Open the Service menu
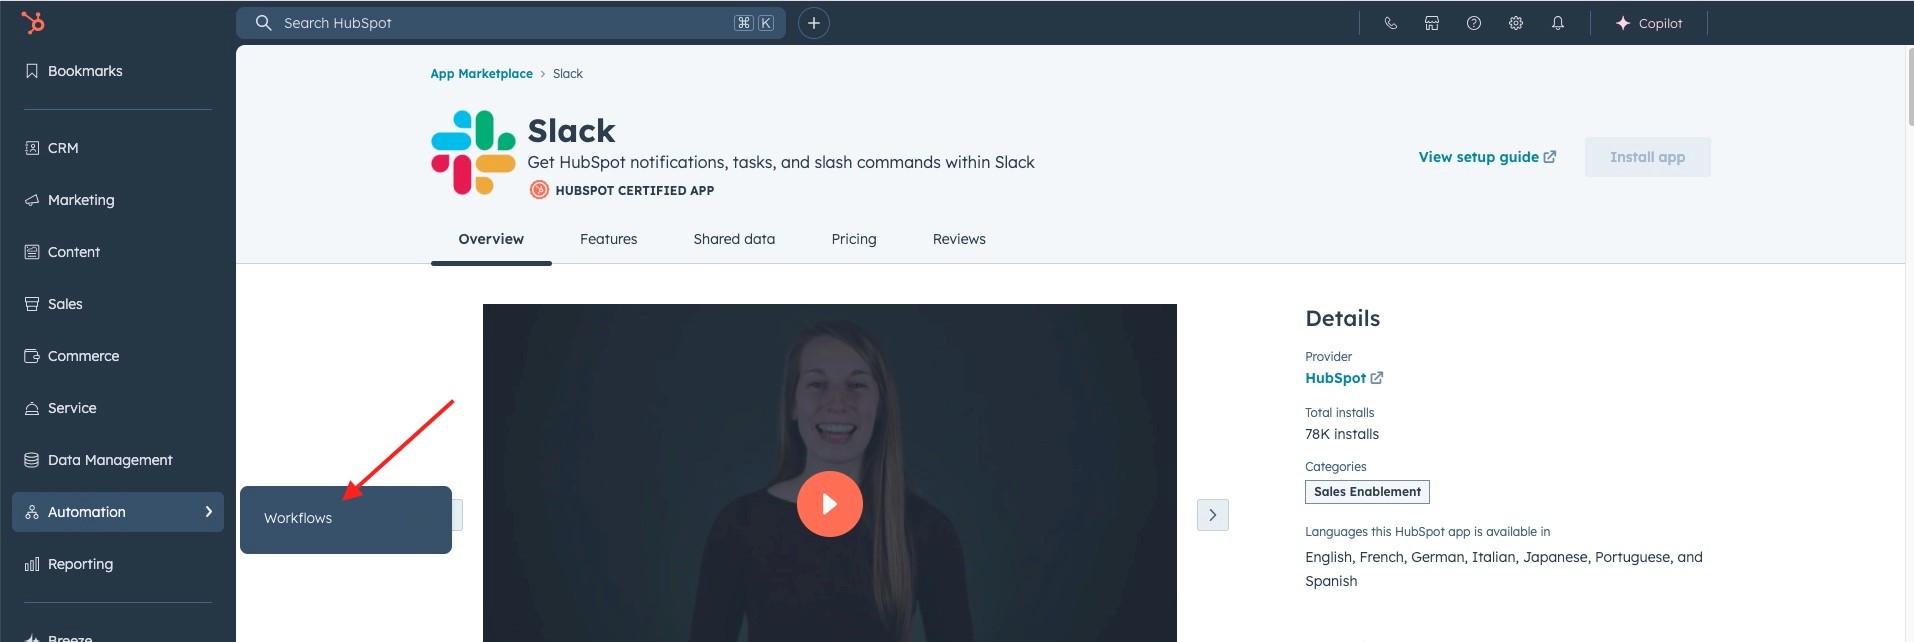Screen dimensions: 1914x642 (x=61, y=408)
